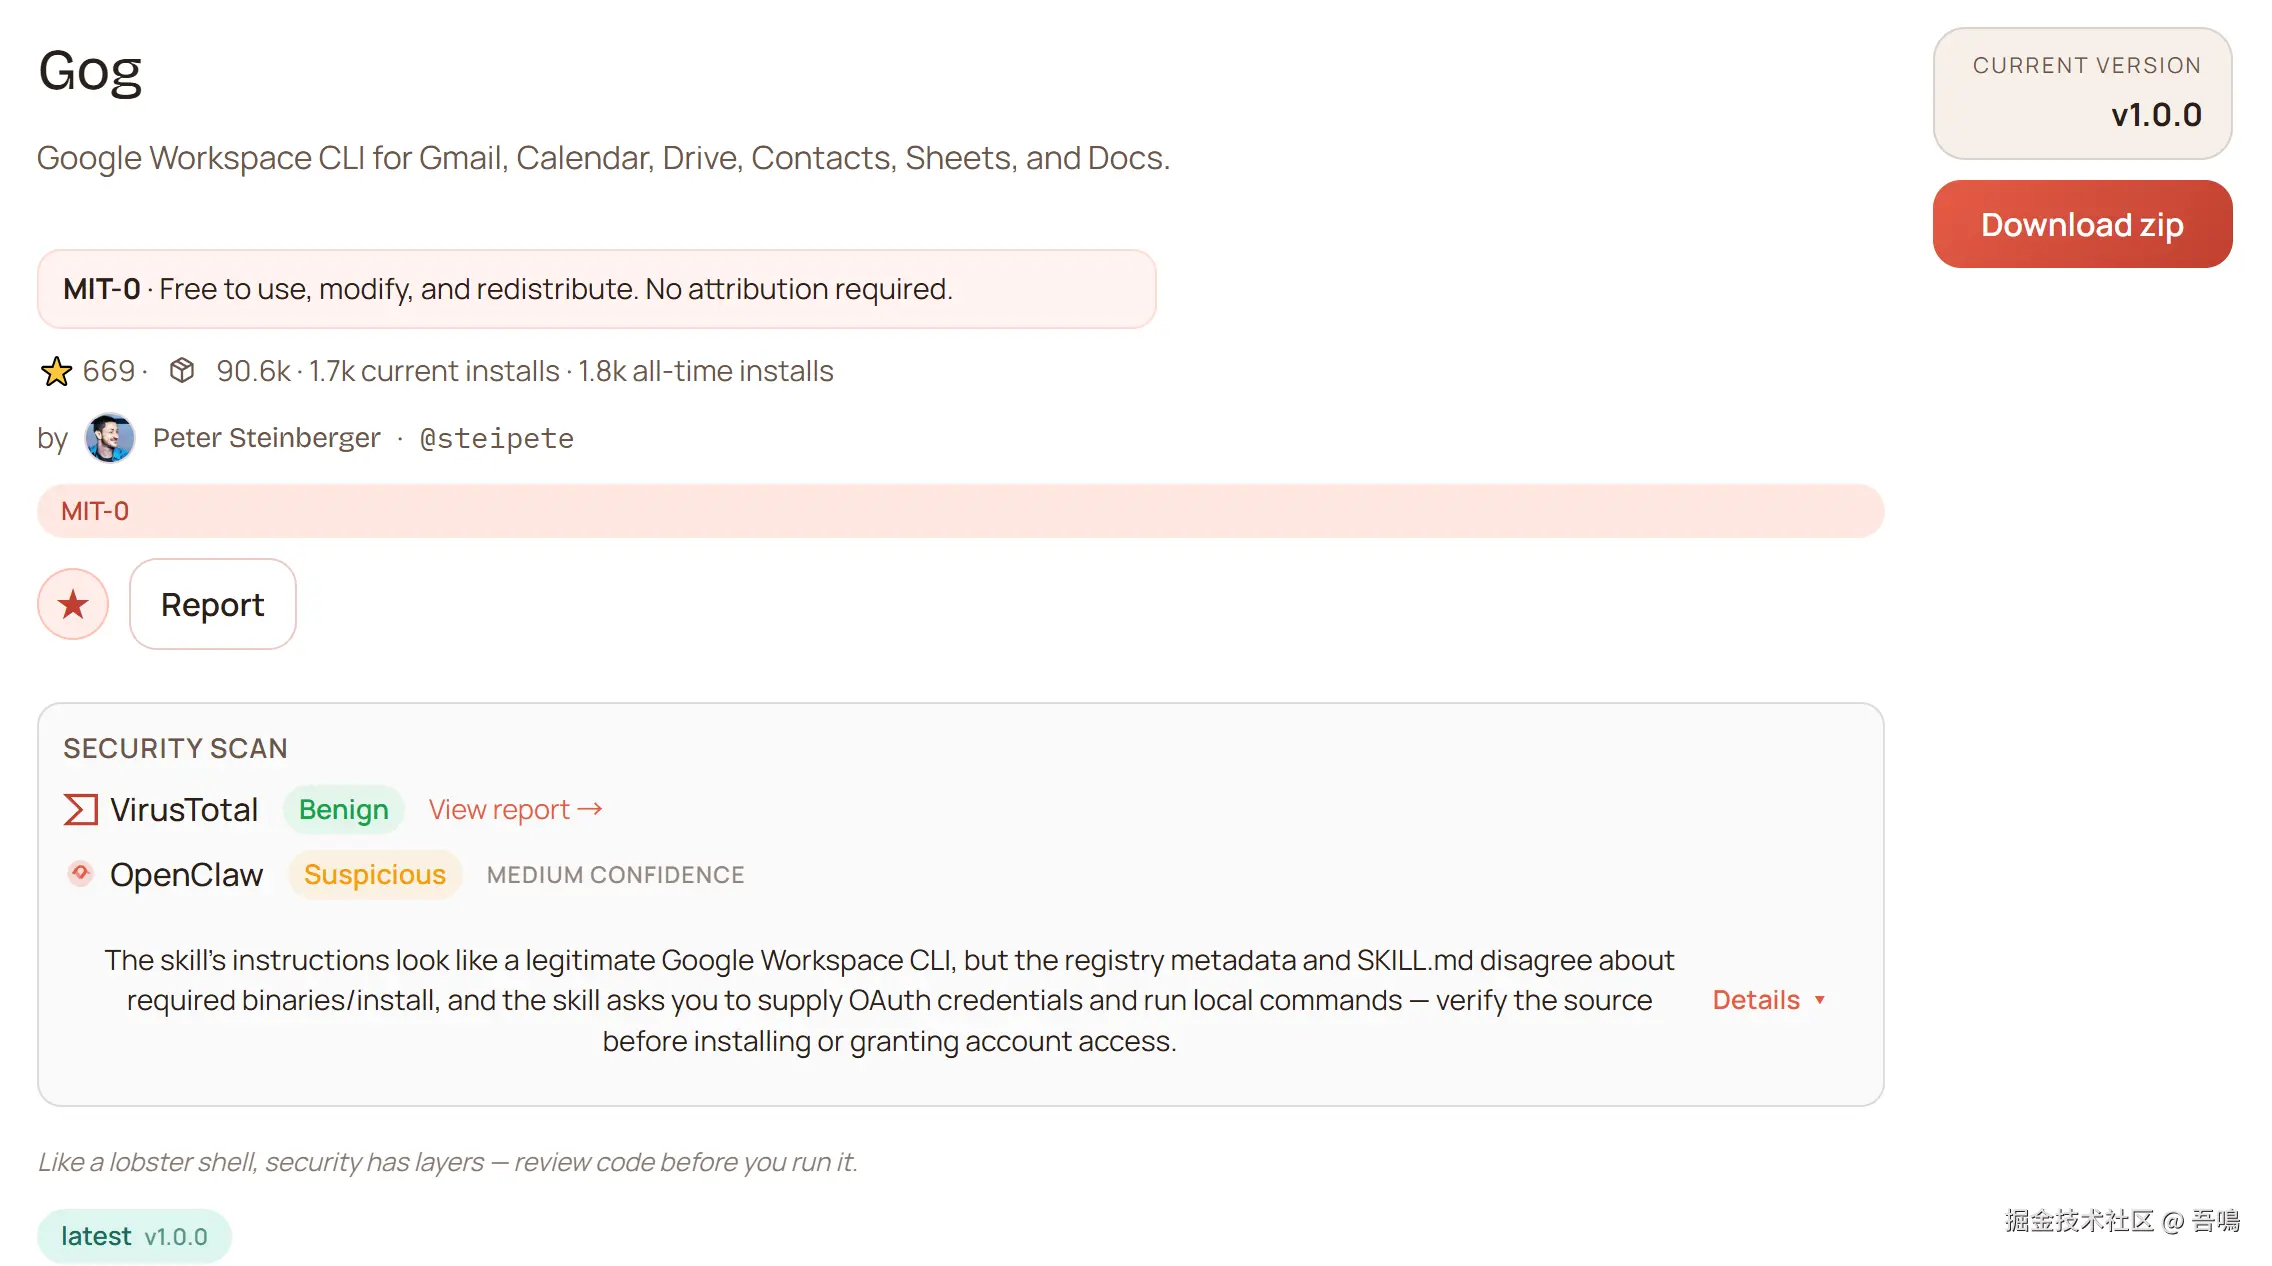
Task: Click the yellow star rating icon
Action: coord(56,371)
